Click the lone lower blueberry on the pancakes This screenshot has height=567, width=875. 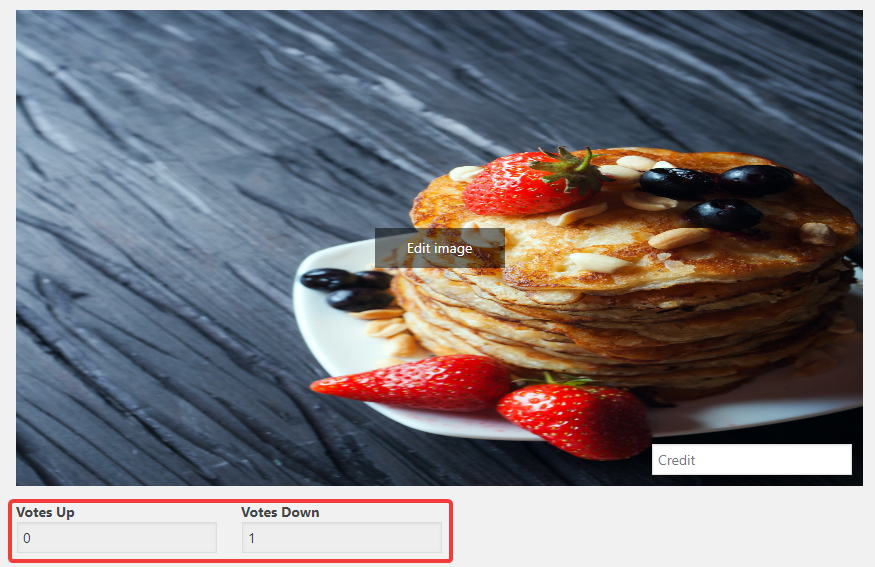click(x=724, y=215)
